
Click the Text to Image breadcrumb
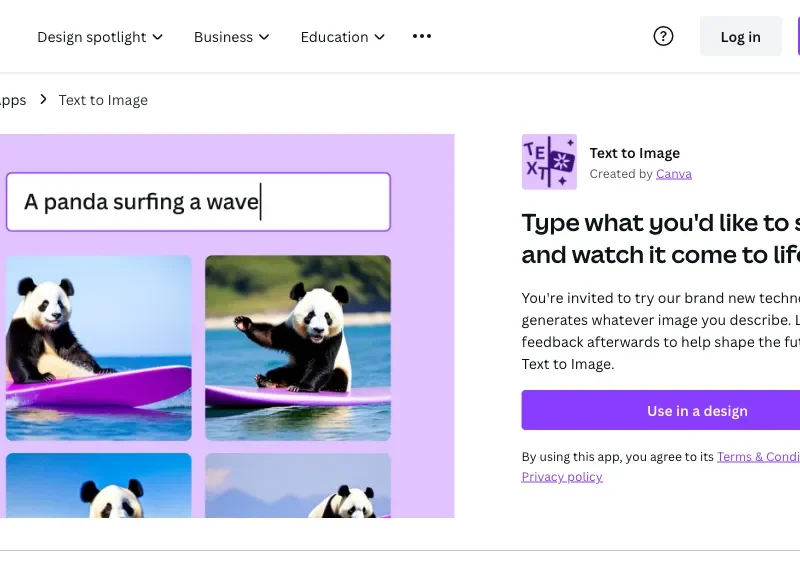103,100
